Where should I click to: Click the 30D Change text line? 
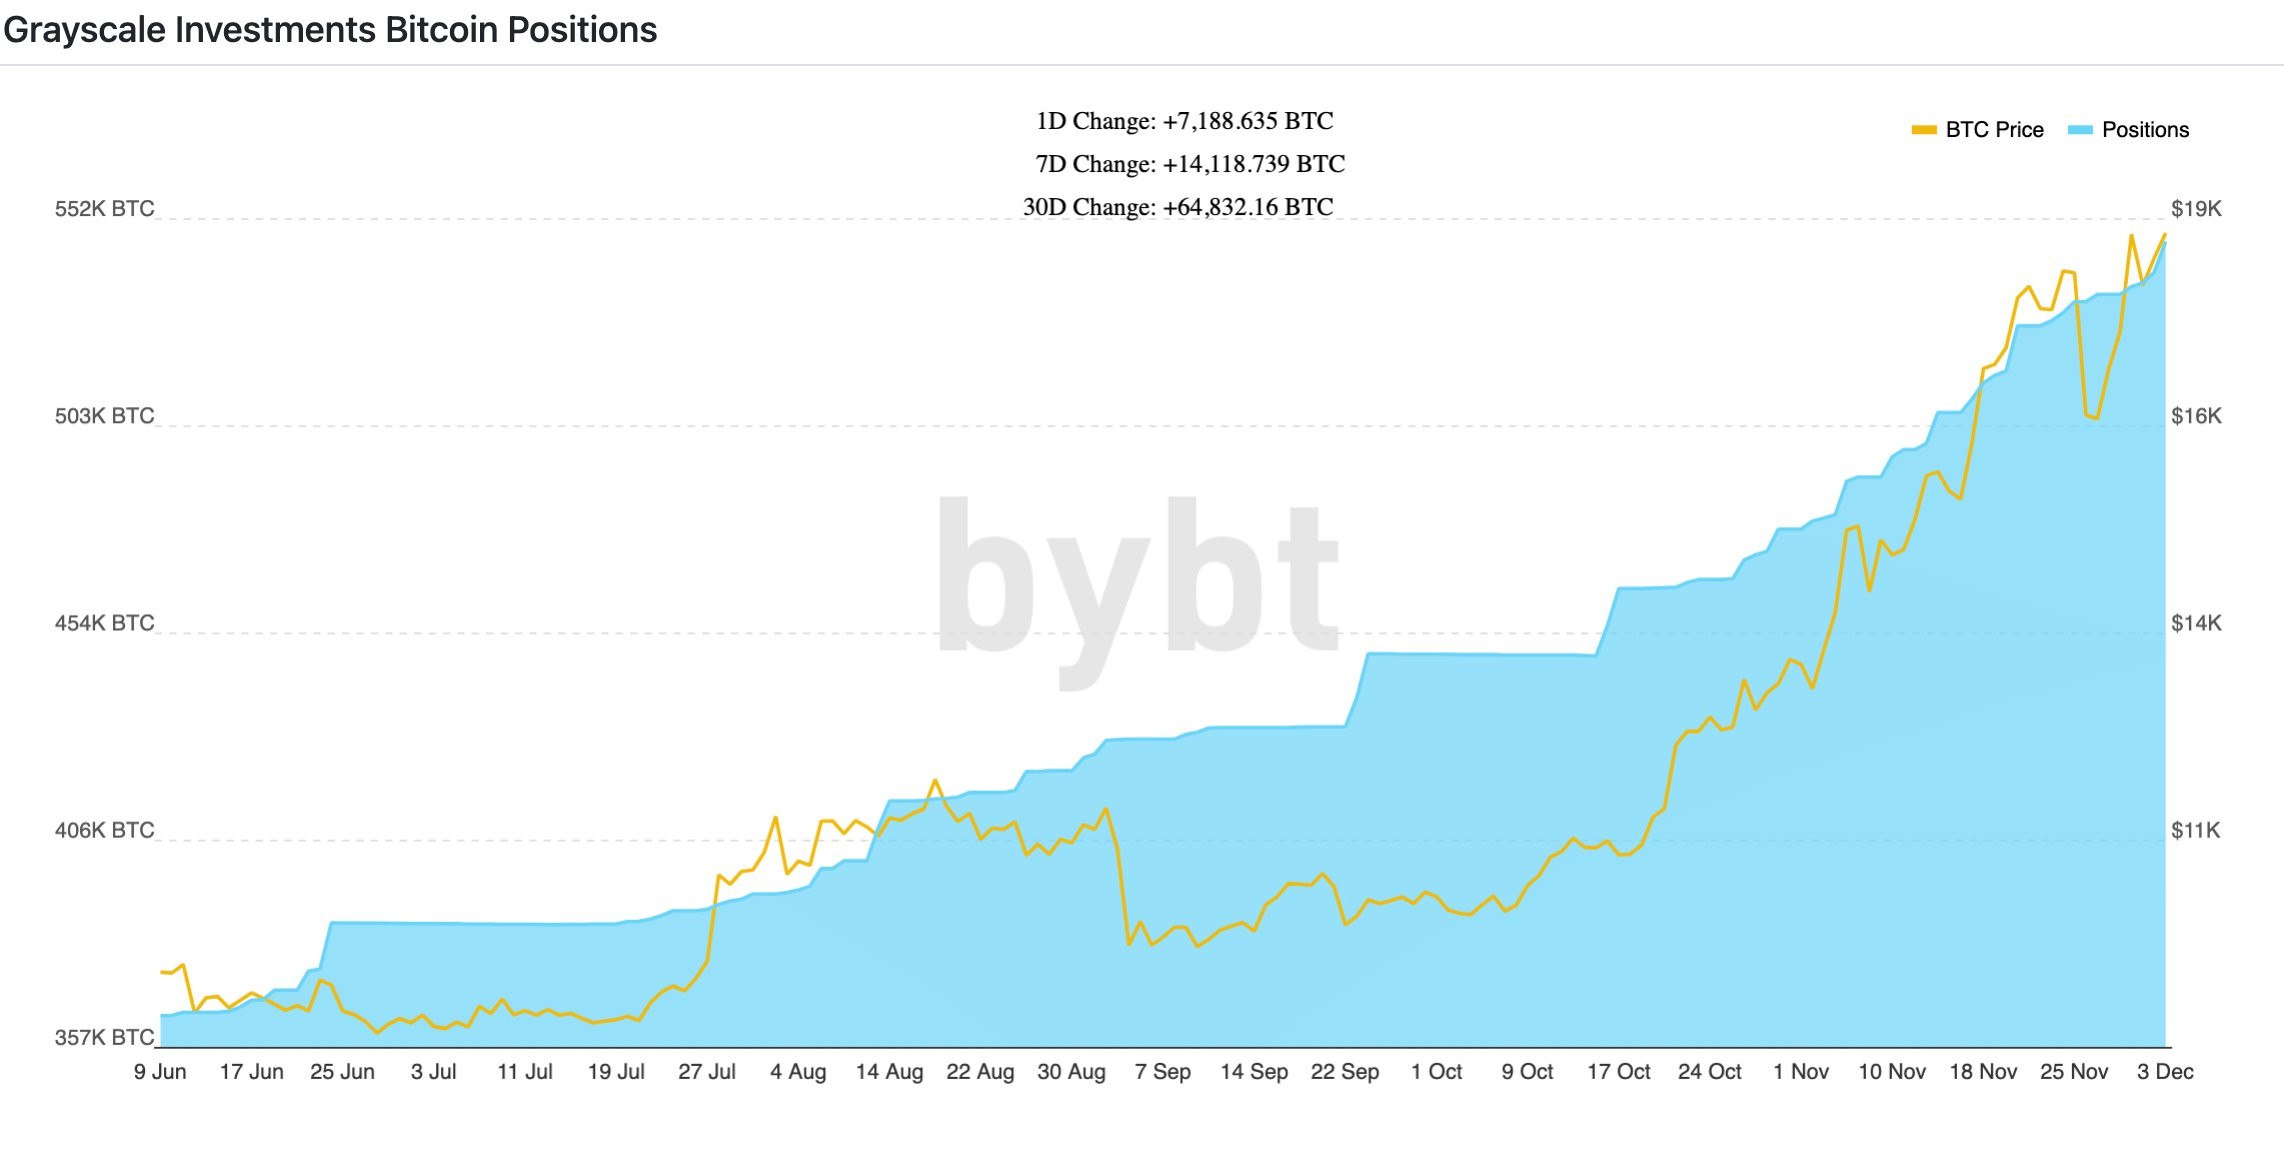pyautogui.click(x=1178, y=207)
